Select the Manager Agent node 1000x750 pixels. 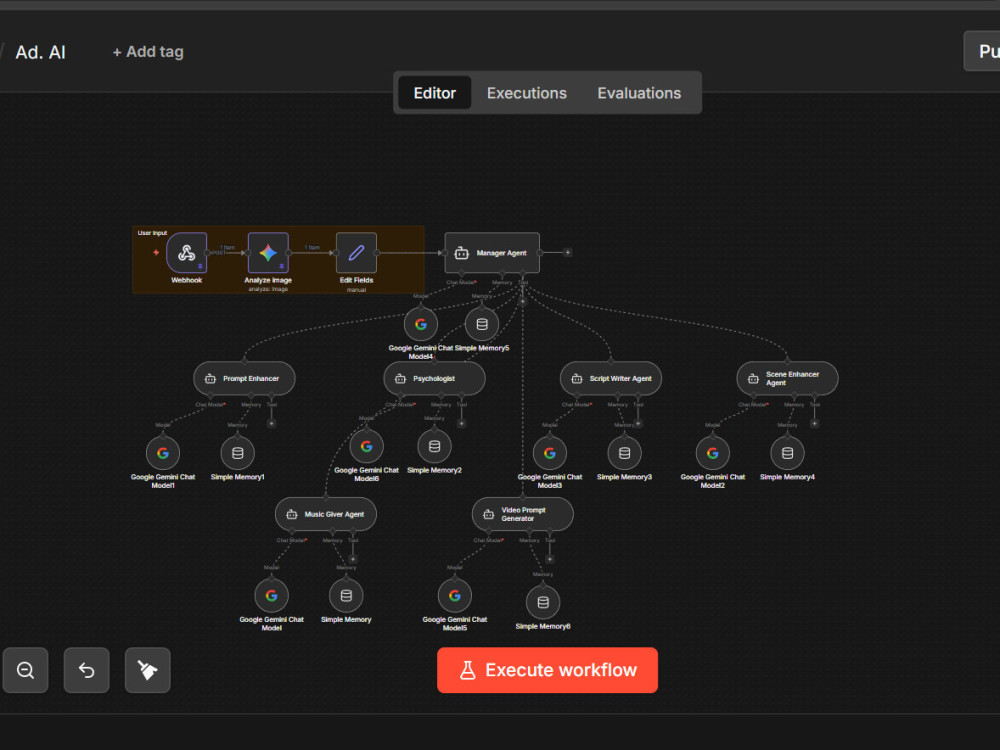click(492, 253)
